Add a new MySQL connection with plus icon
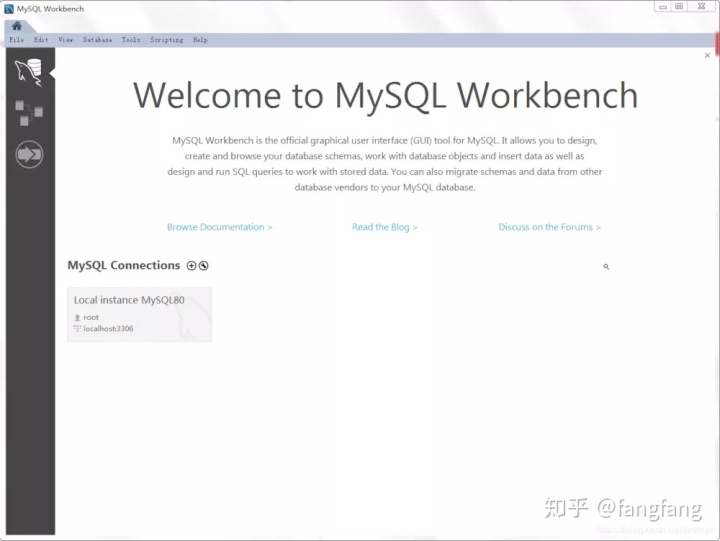This screenshot has height=541, width=720. click(191, 265)
